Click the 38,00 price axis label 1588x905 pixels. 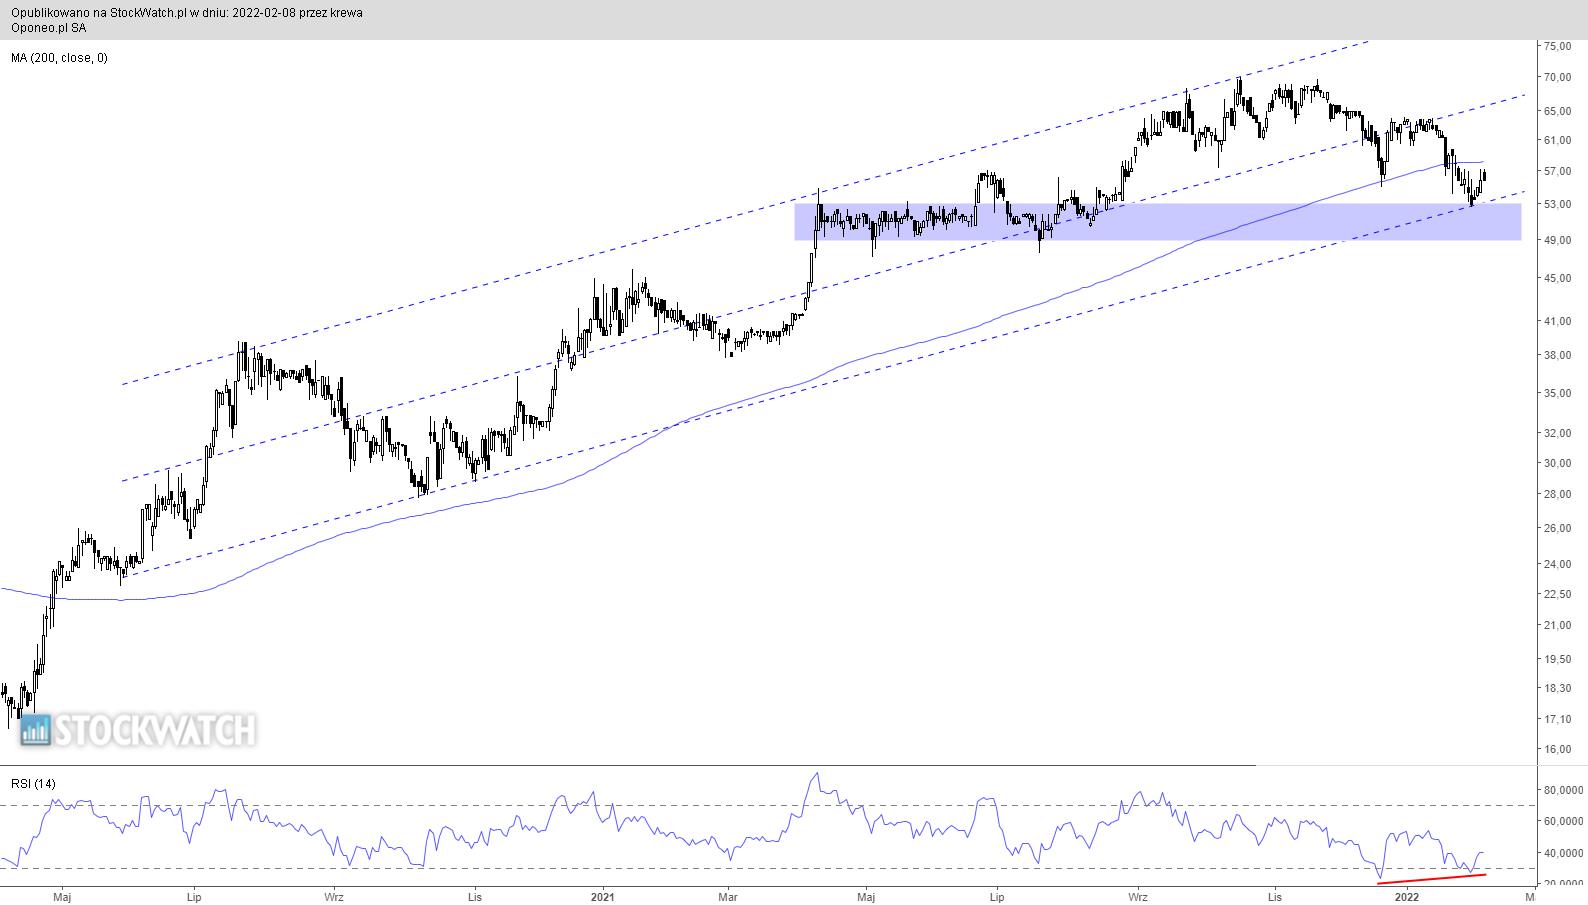pyautogui.click(x=1557, y=355)
